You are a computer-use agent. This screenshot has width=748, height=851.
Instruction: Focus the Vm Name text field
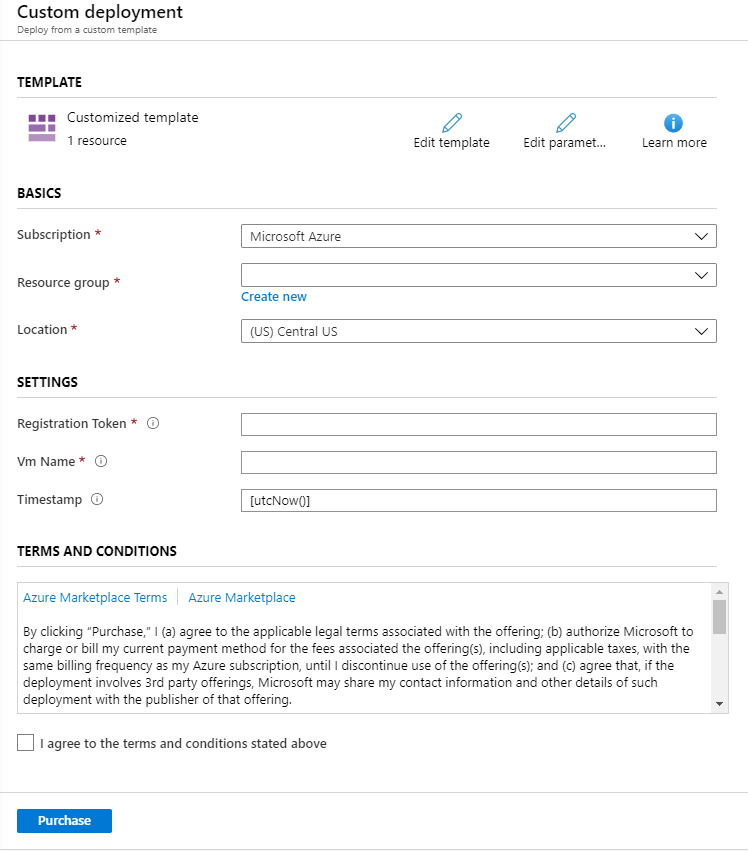pyautogui.click(x=478, y=463)
